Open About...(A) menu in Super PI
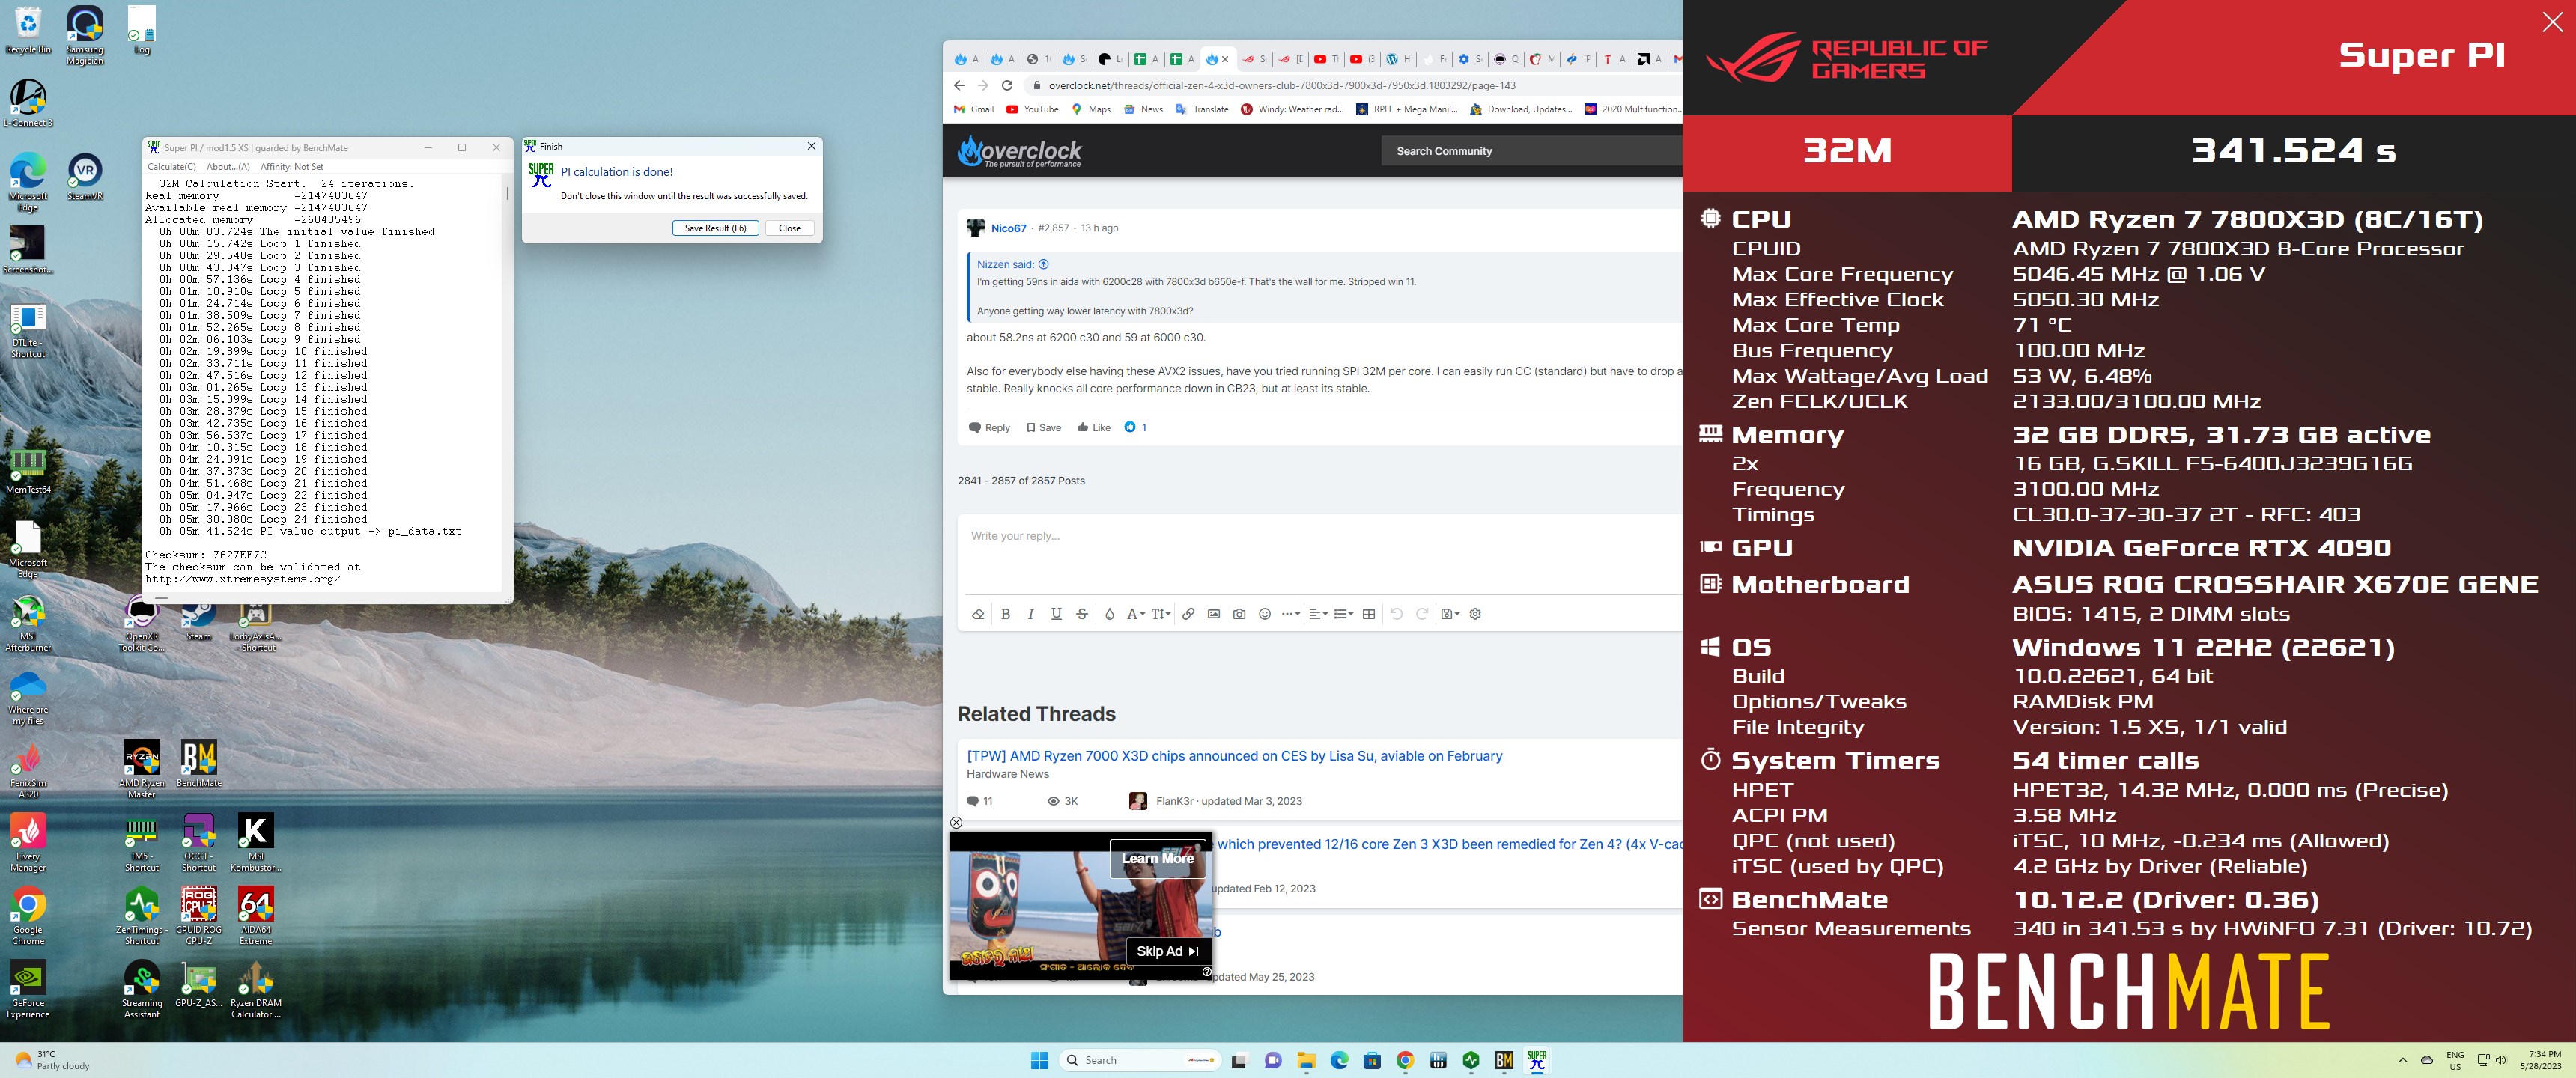The height and width of the screenshot is (1078, 2576). pos(228,167)
